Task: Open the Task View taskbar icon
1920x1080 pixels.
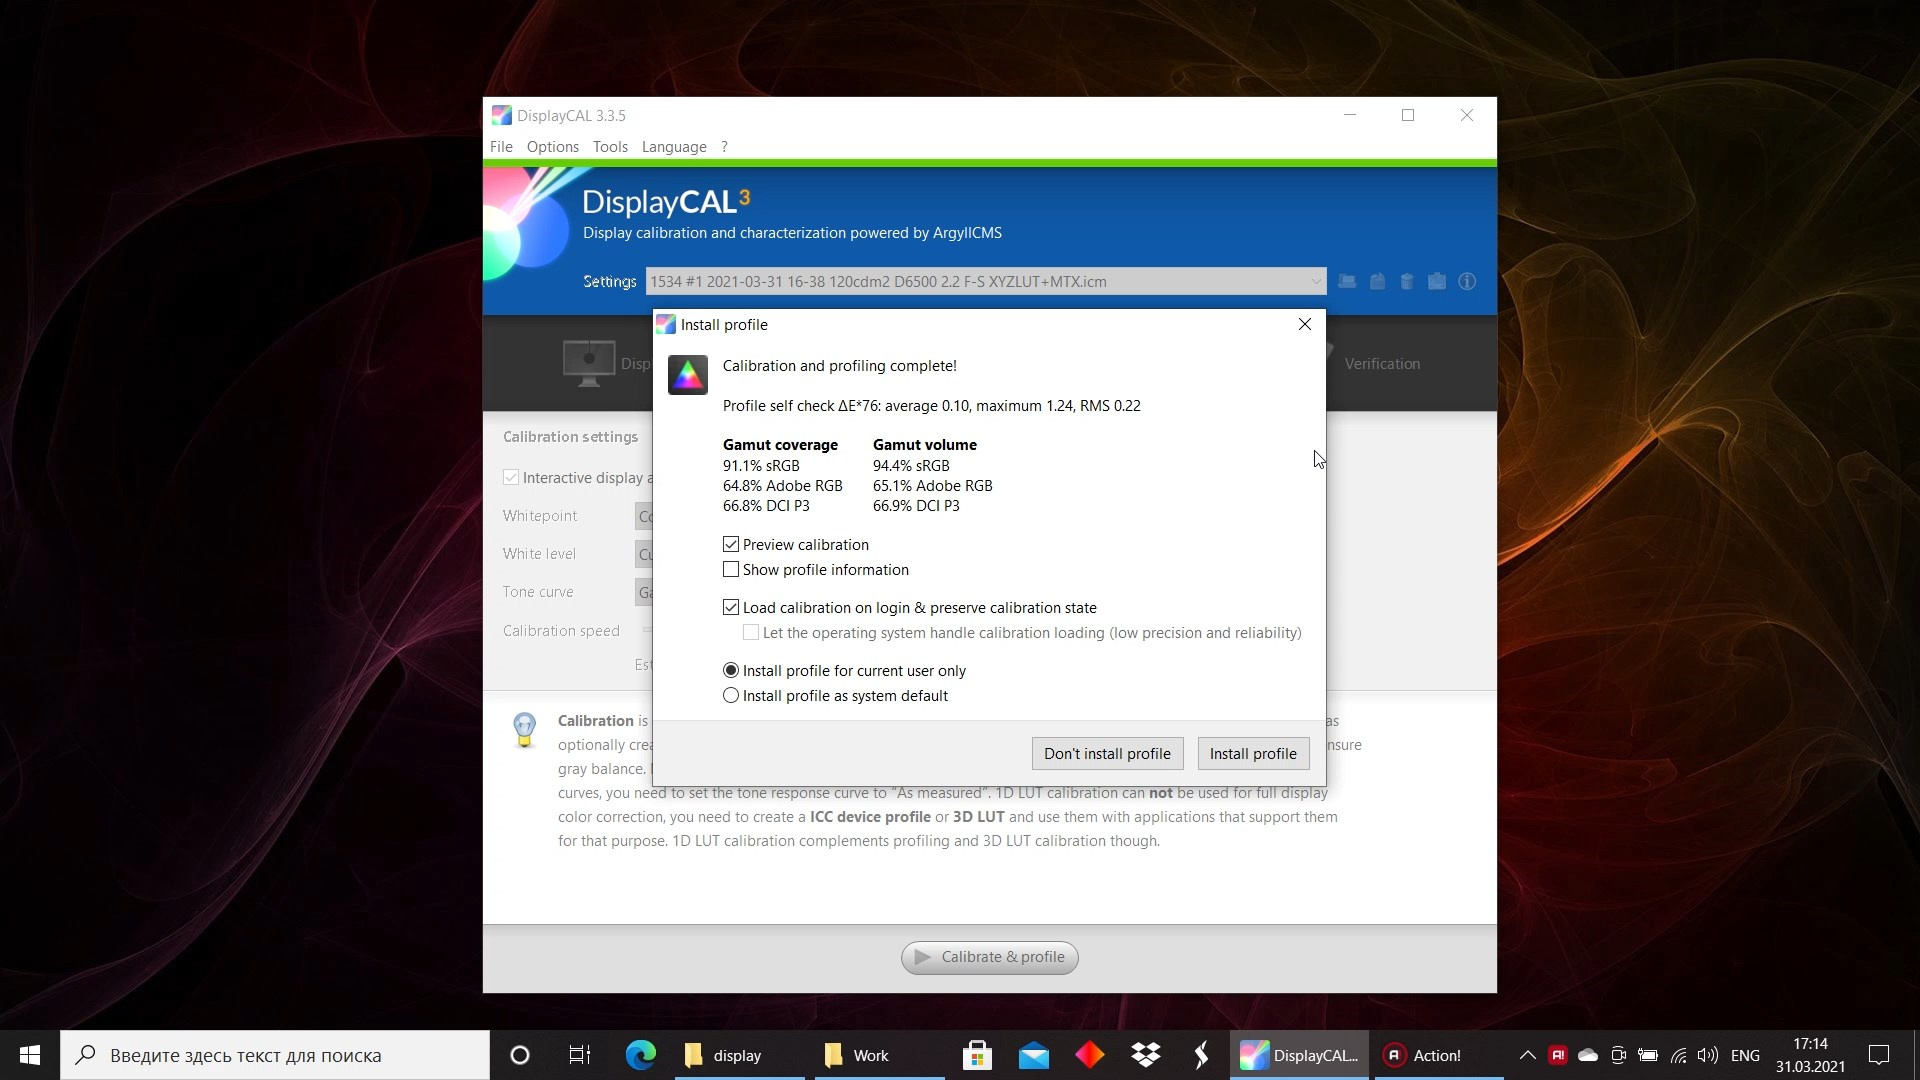Action: (x=579, y=1055)
